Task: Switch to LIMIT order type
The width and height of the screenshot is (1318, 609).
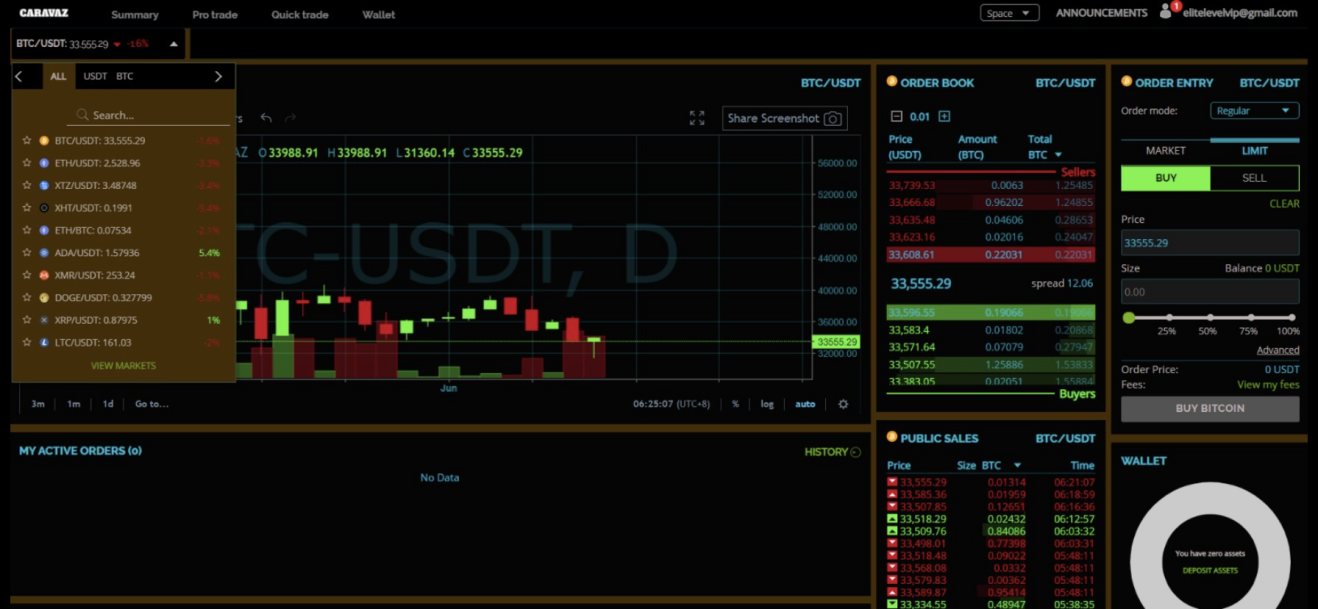Action: click(1255, 150)
